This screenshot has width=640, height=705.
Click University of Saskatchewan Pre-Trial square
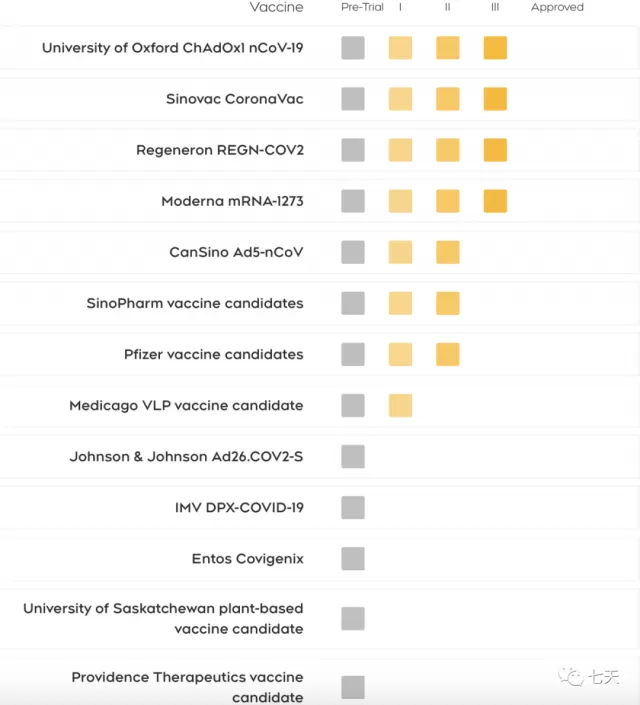353,618
